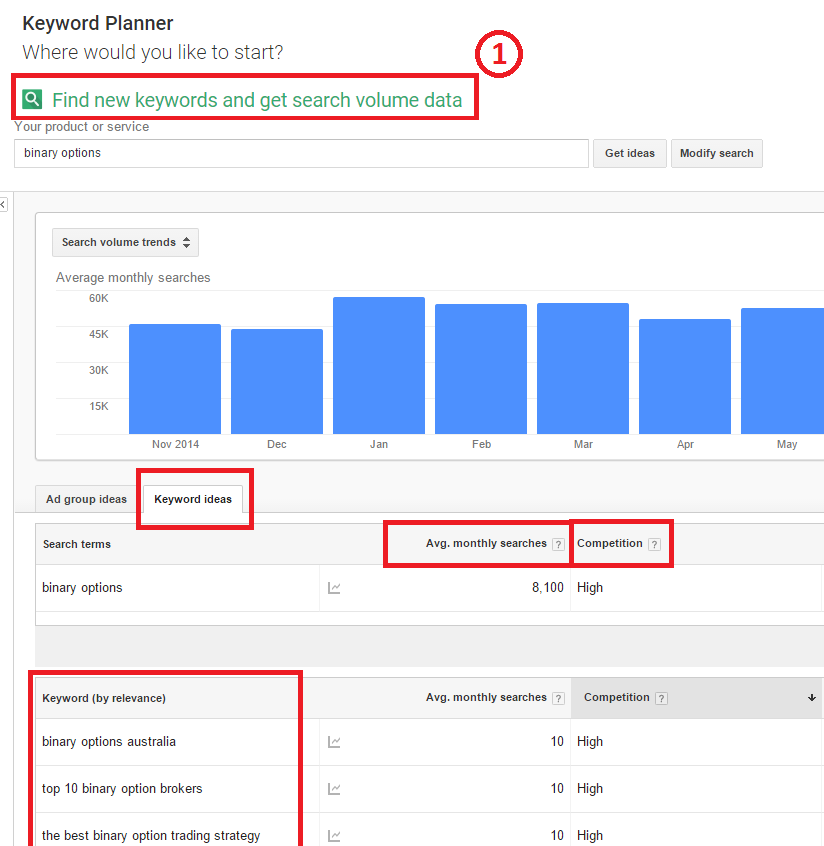The height and width of the screenshot is (846, 824).
Task: Open trend chart icon for top 10 binary option brokers
Action: (334, 789)
